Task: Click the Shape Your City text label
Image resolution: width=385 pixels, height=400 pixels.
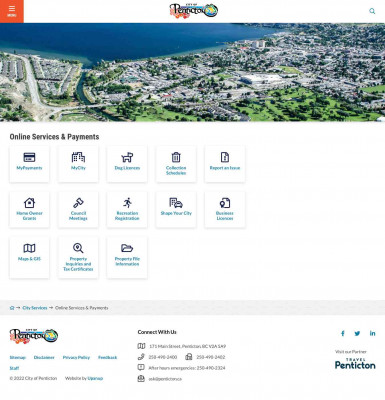Action: click(176, 213)
